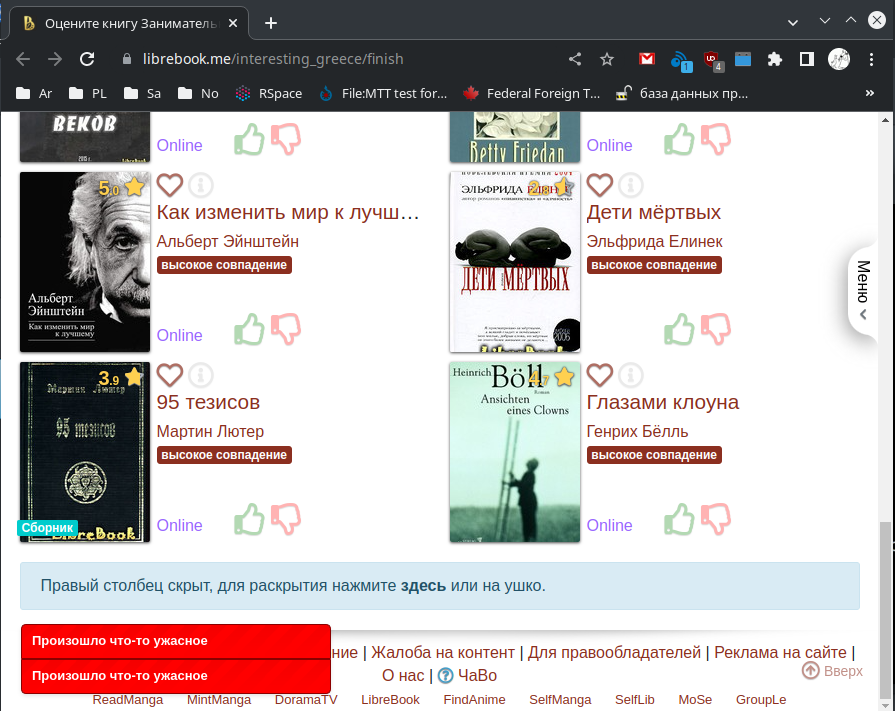Open the PL bookmarks folder

coord(88,93)
